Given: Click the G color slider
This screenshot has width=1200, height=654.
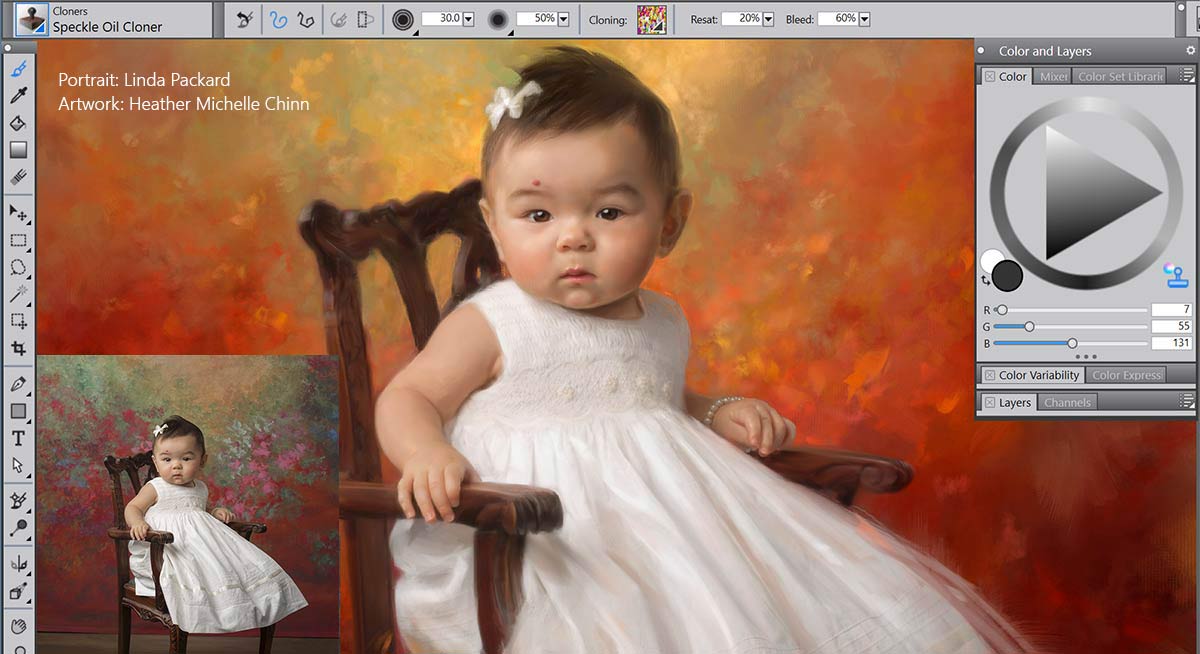Looking at the screenshot, I should [1070, 327].
